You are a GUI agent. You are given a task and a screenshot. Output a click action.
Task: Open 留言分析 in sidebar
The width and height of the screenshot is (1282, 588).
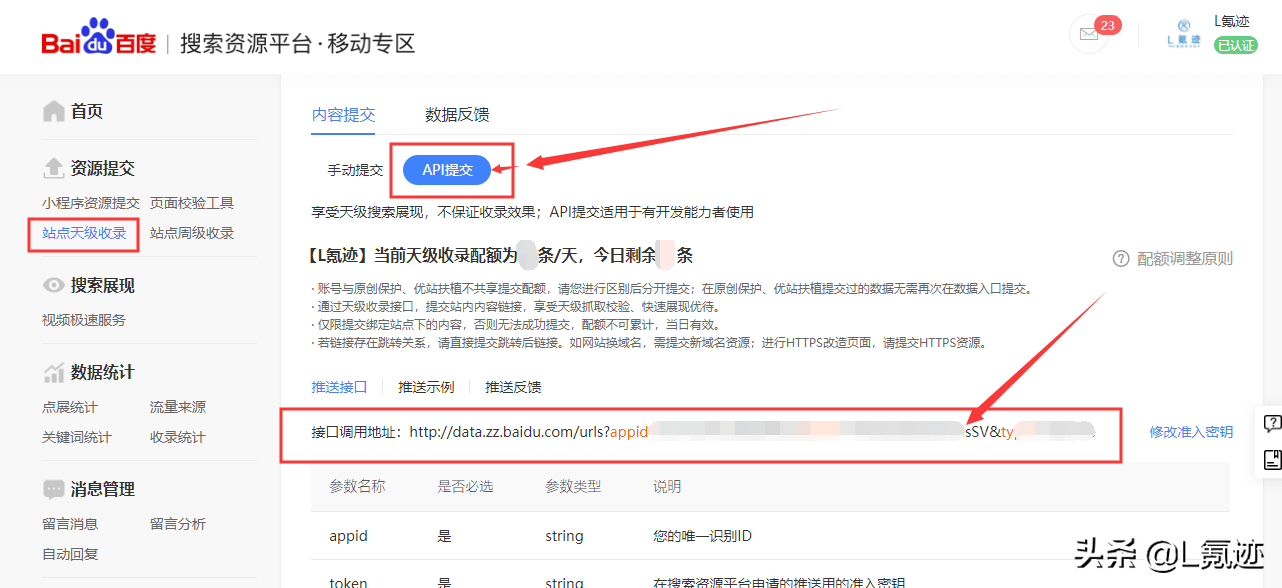pos(178,524)
